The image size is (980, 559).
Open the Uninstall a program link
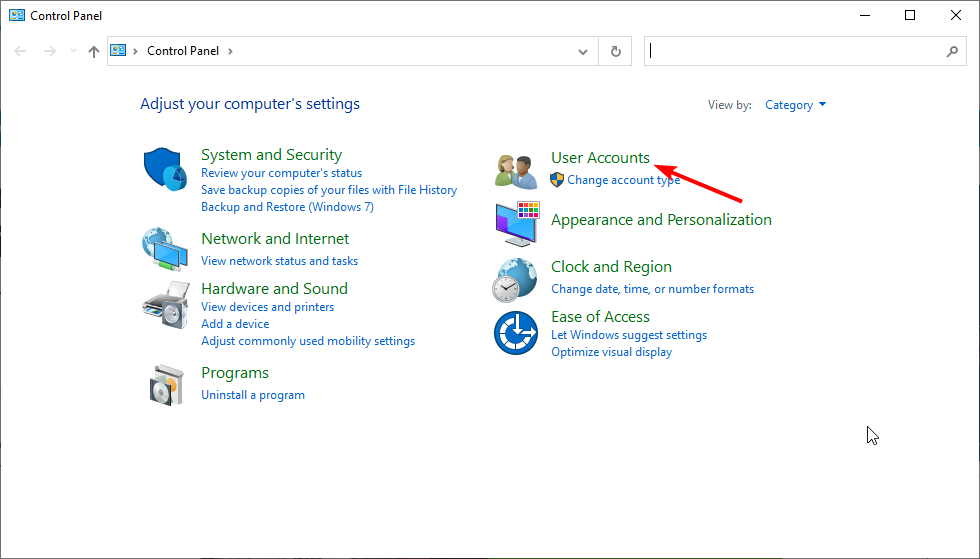click(253, 395)
